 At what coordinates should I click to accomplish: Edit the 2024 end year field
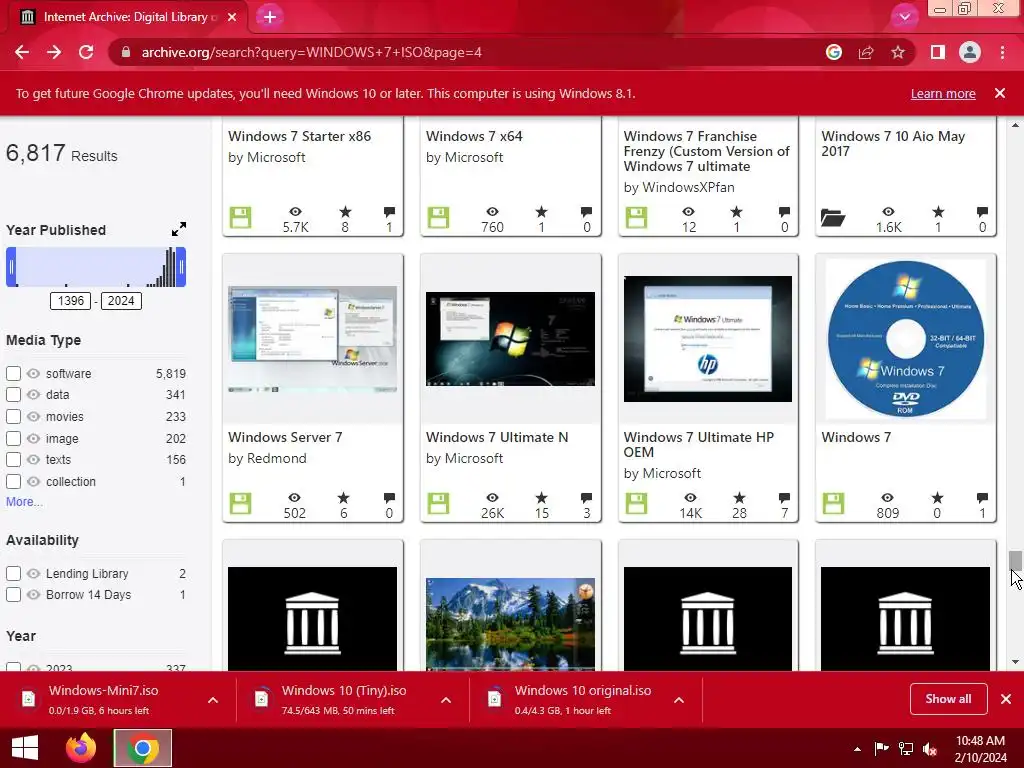point(121,301)
